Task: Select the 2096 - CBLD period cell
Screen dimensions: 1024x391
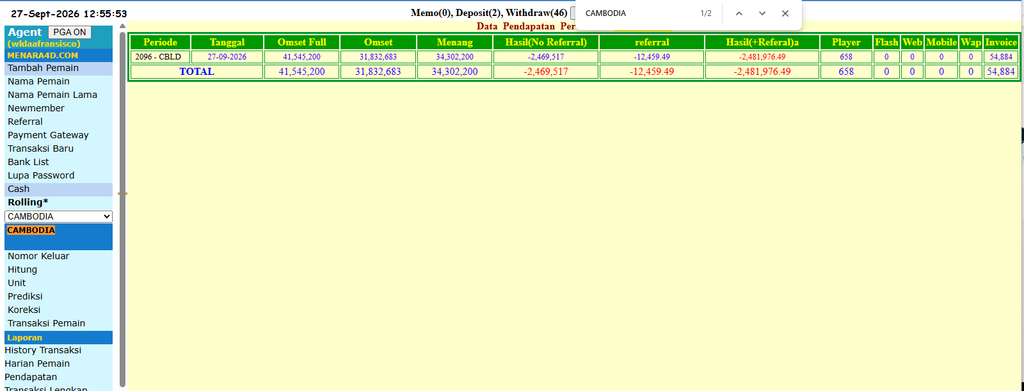Action: (x=160, y=57)
